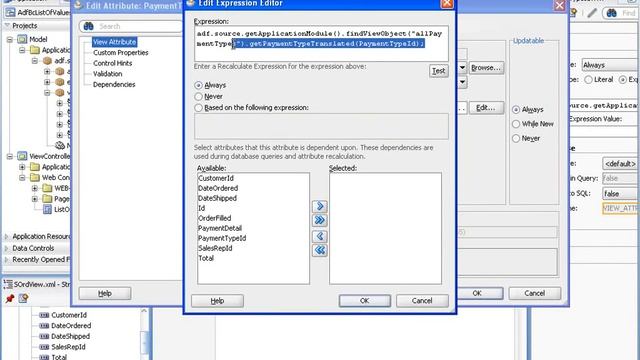Click the pencil edit icon in property inspector
This screenshot has height=360, width=640.
click(x=592, y=13)
